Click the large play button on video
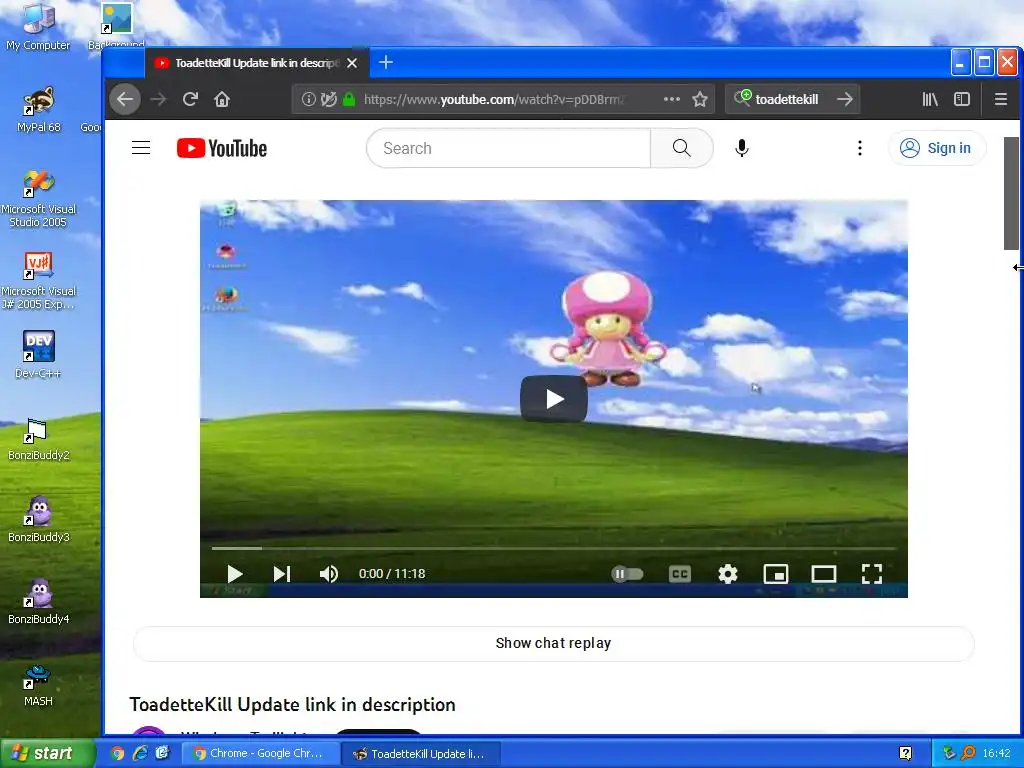The width and height of the screenshot is (1024, 768). click(554, 399)
